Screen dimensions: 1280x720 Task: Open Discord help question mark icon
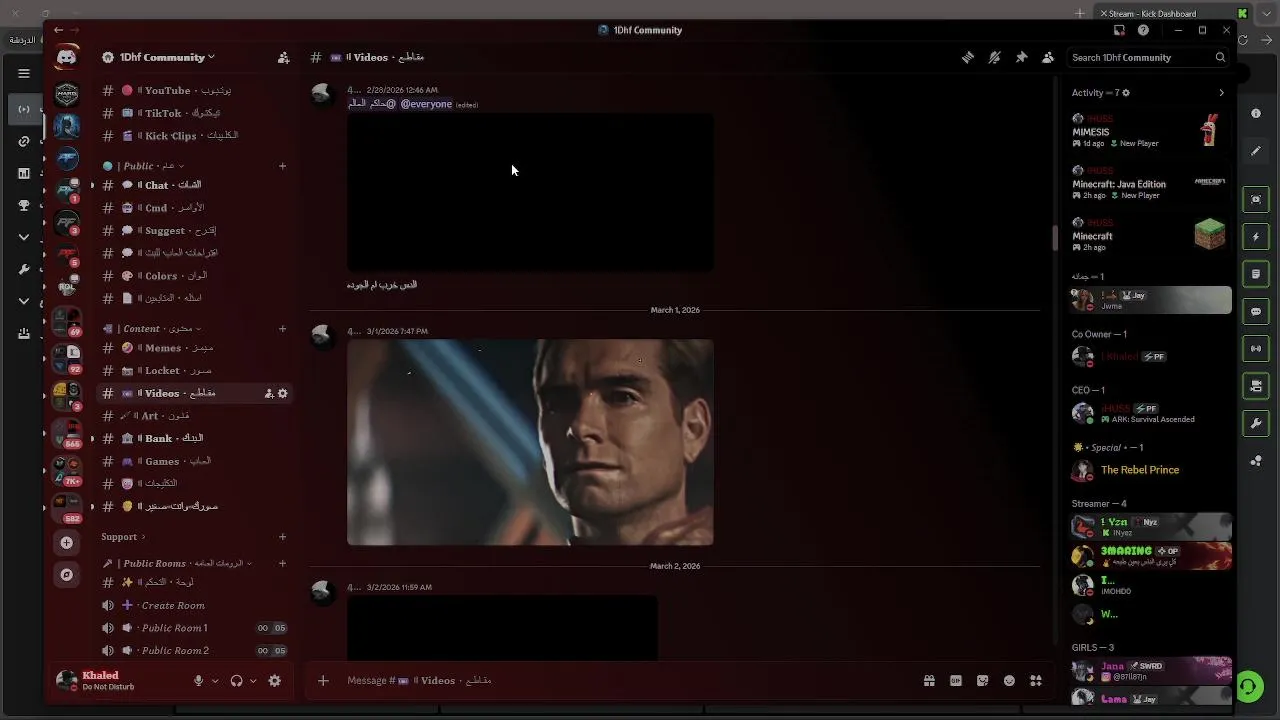(x=1143, y=30)
